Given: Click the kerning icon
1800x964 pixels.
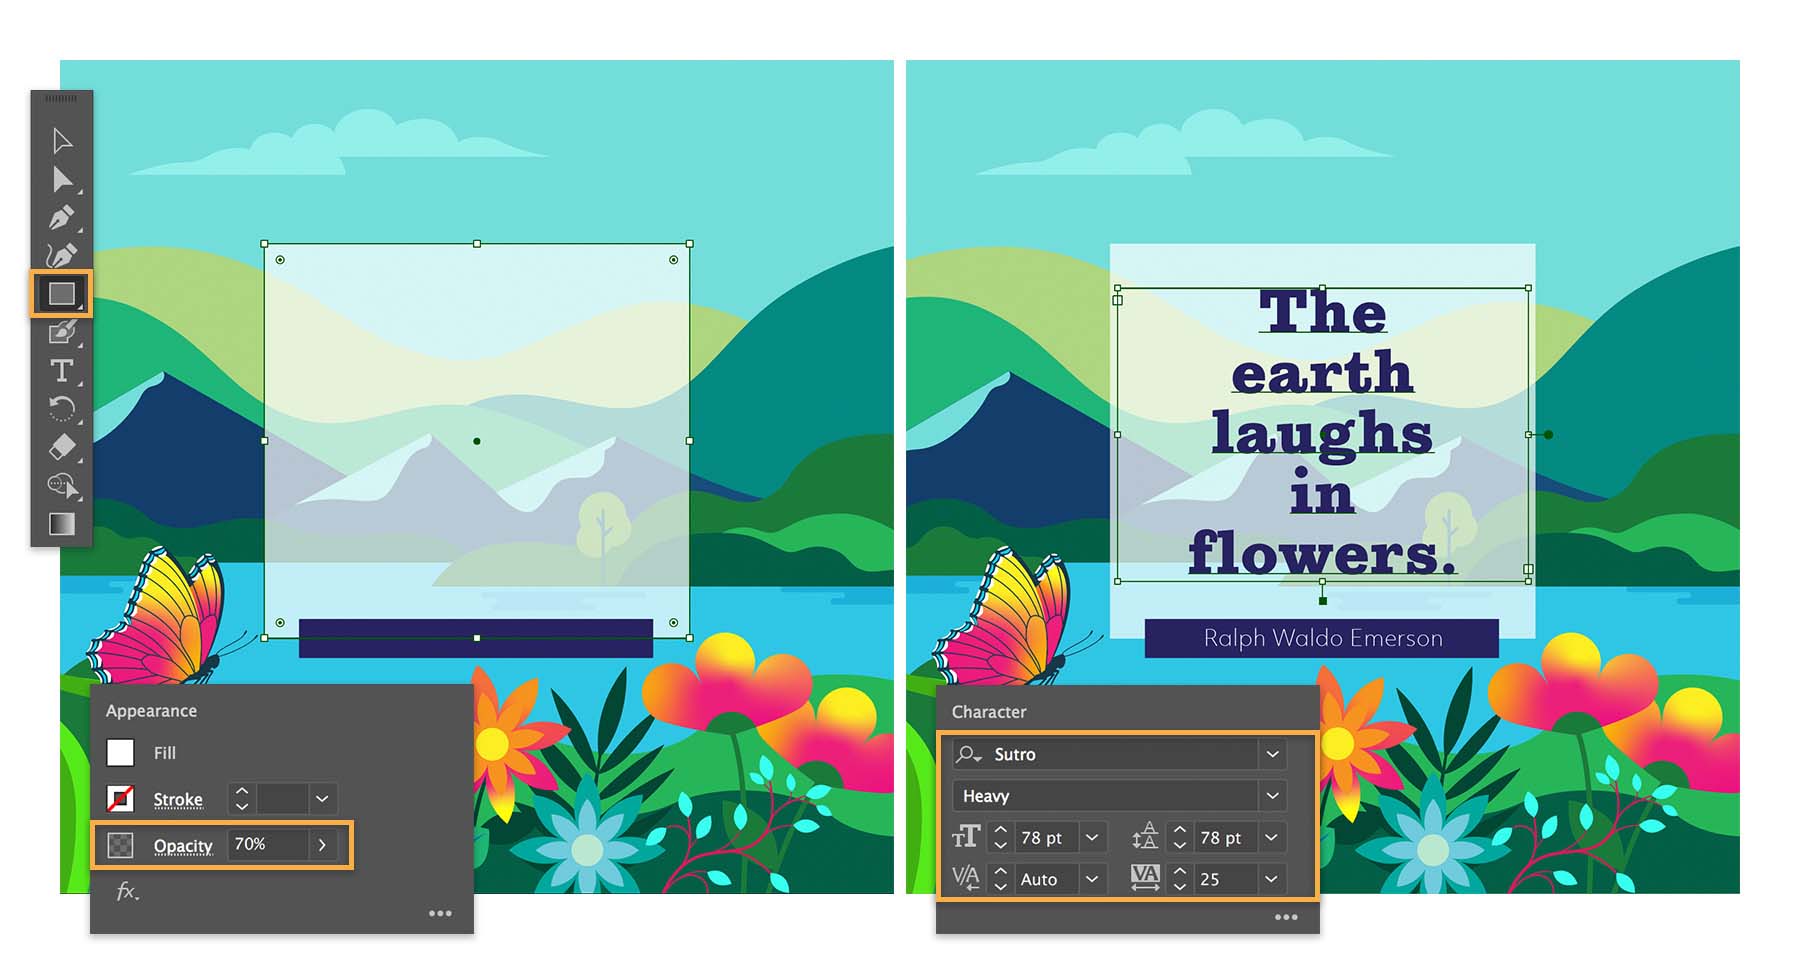Looking at the screenshot, I should 965,878.
